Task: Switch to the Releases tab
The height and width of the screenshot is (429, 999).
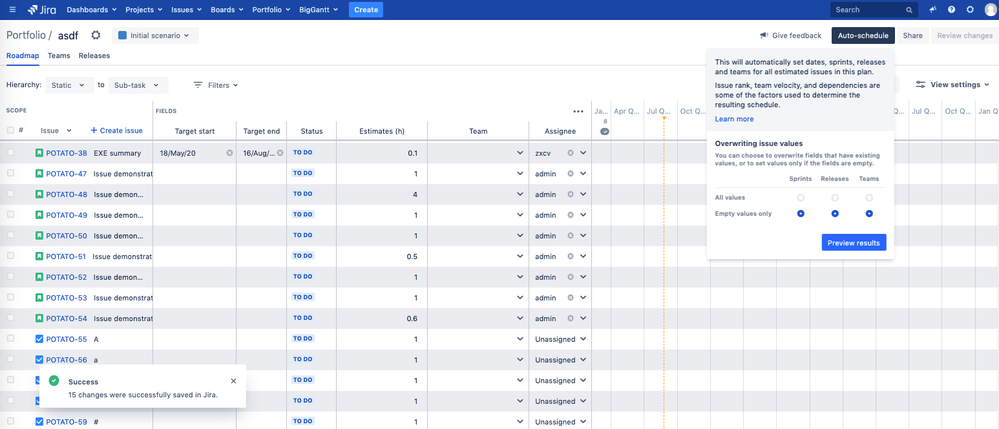Action: 94,55
